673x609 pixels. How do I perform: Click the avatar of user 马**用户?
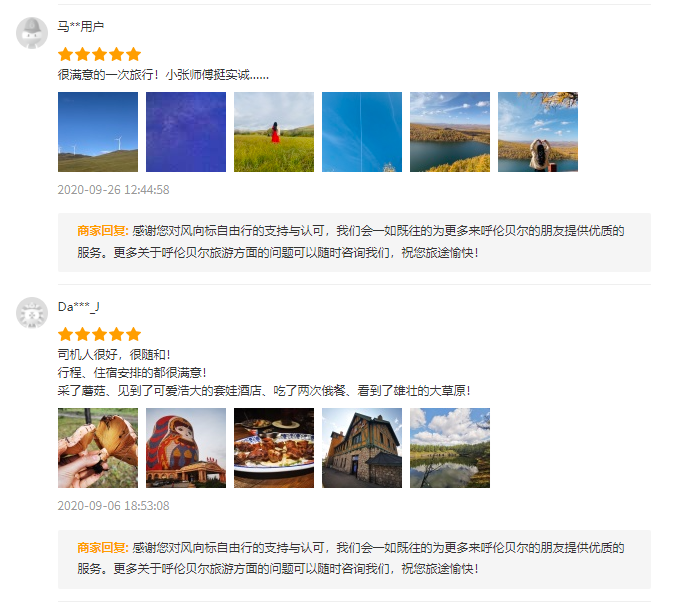tap(32, 33)
